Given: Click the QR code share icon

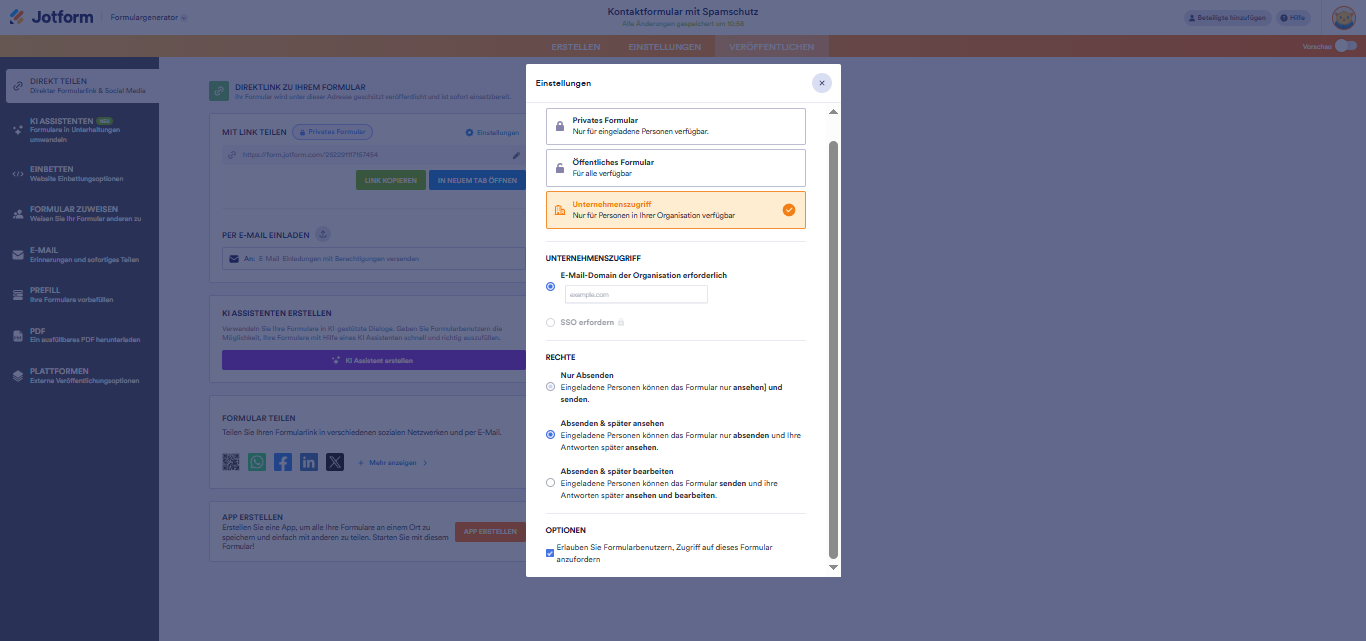Looking at the screenshot, I should pyautogui.click(x=231, y=462).
